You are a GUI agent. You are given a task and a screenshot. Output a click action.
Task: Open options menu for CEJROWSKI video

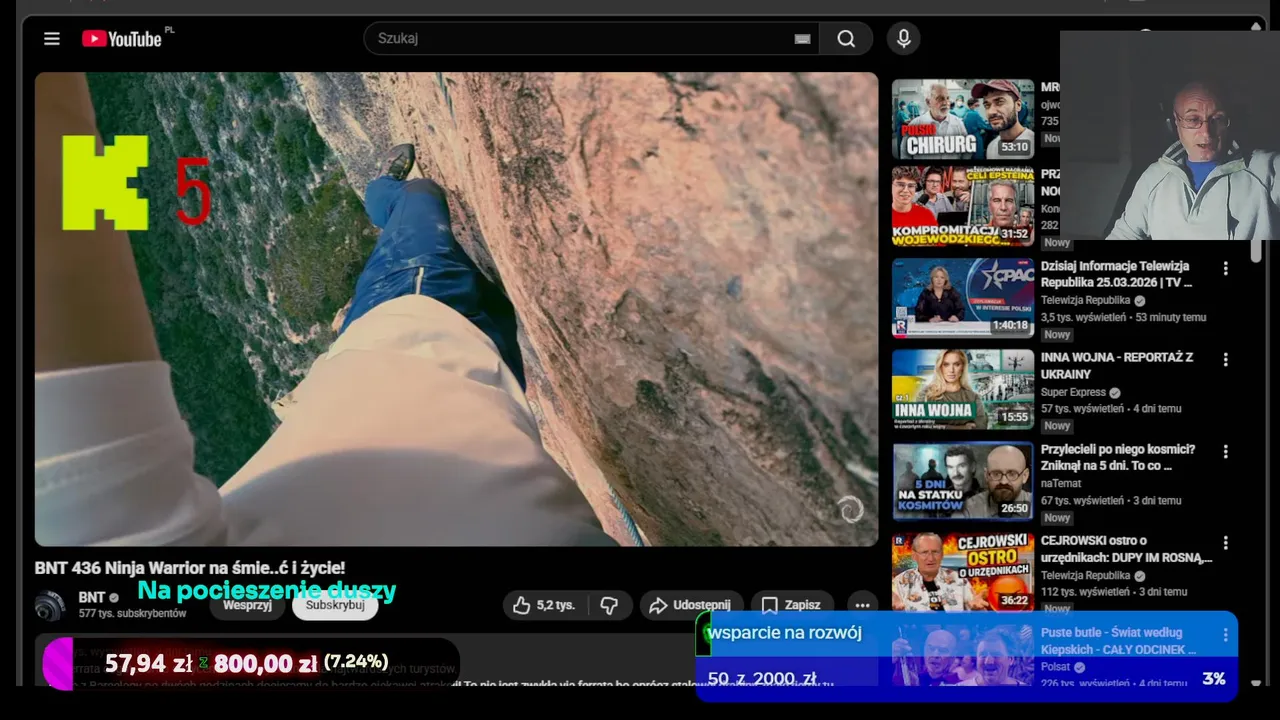point(1225,543)
